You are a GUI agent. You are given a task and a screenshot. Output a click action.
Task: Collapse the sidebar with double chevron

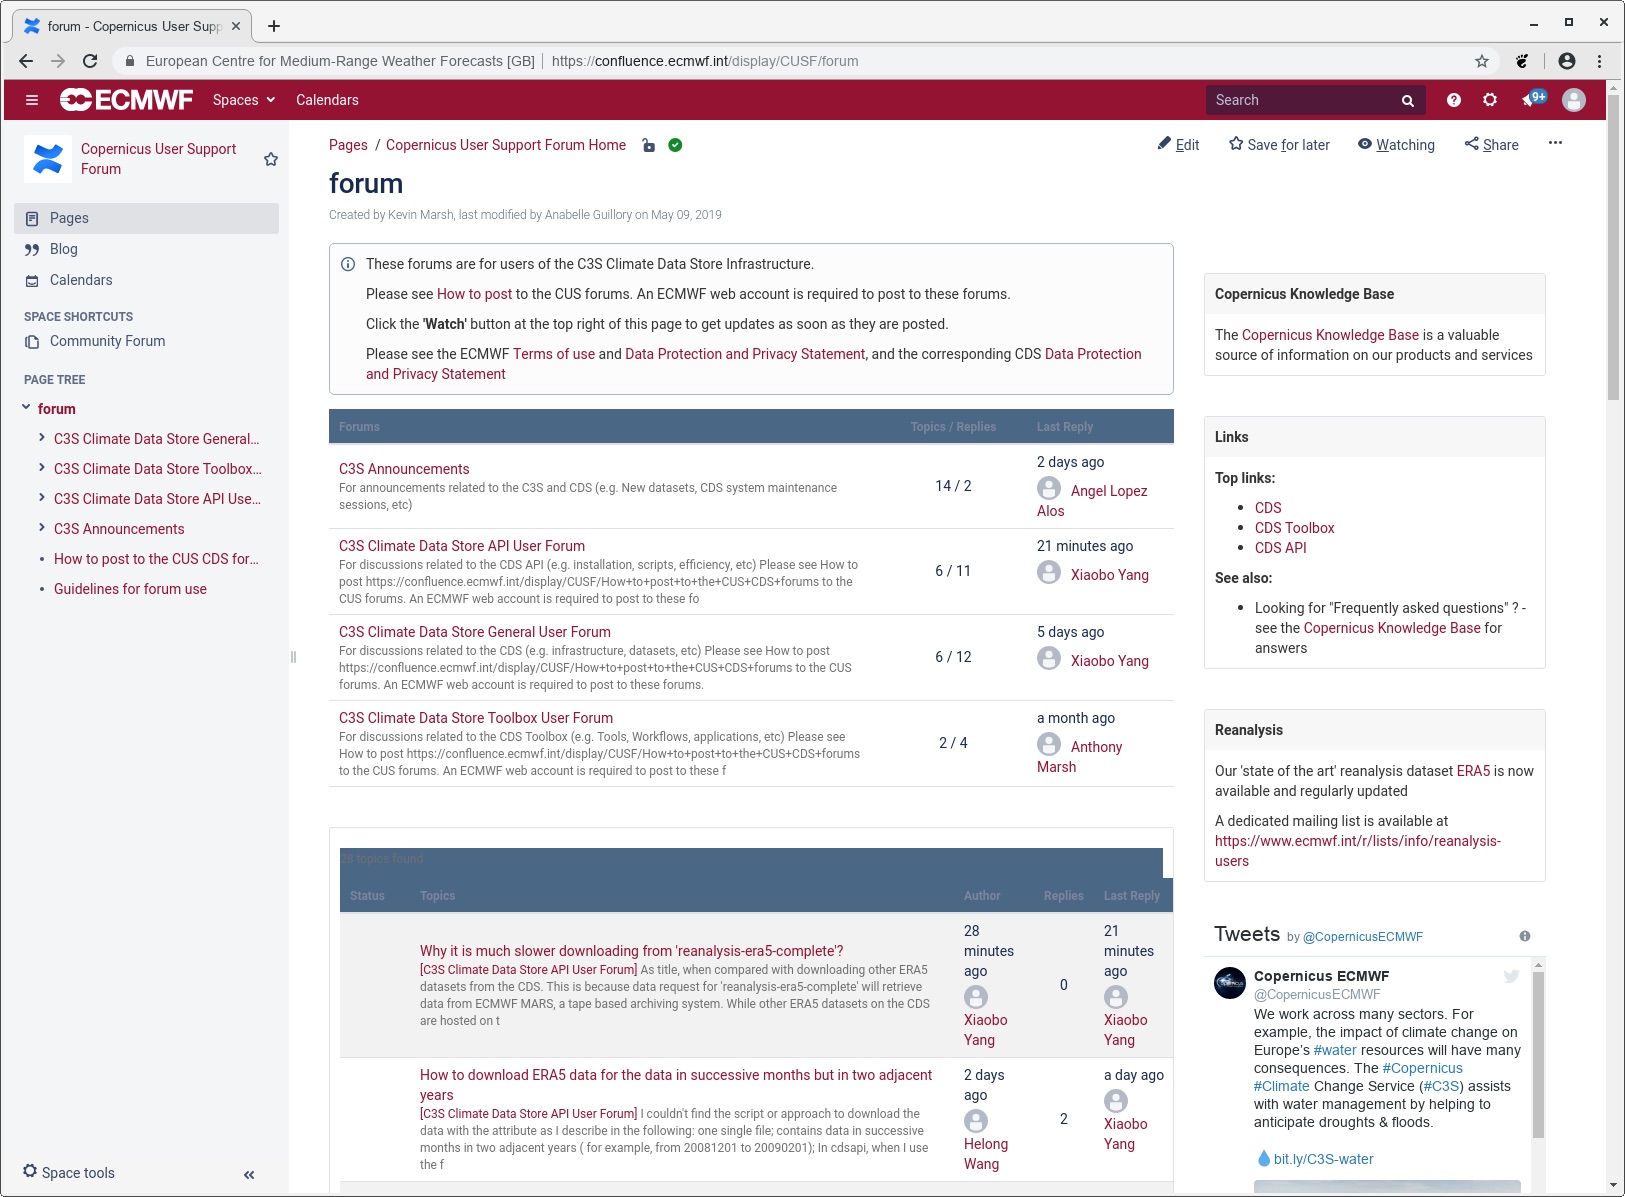(249, 1175)
